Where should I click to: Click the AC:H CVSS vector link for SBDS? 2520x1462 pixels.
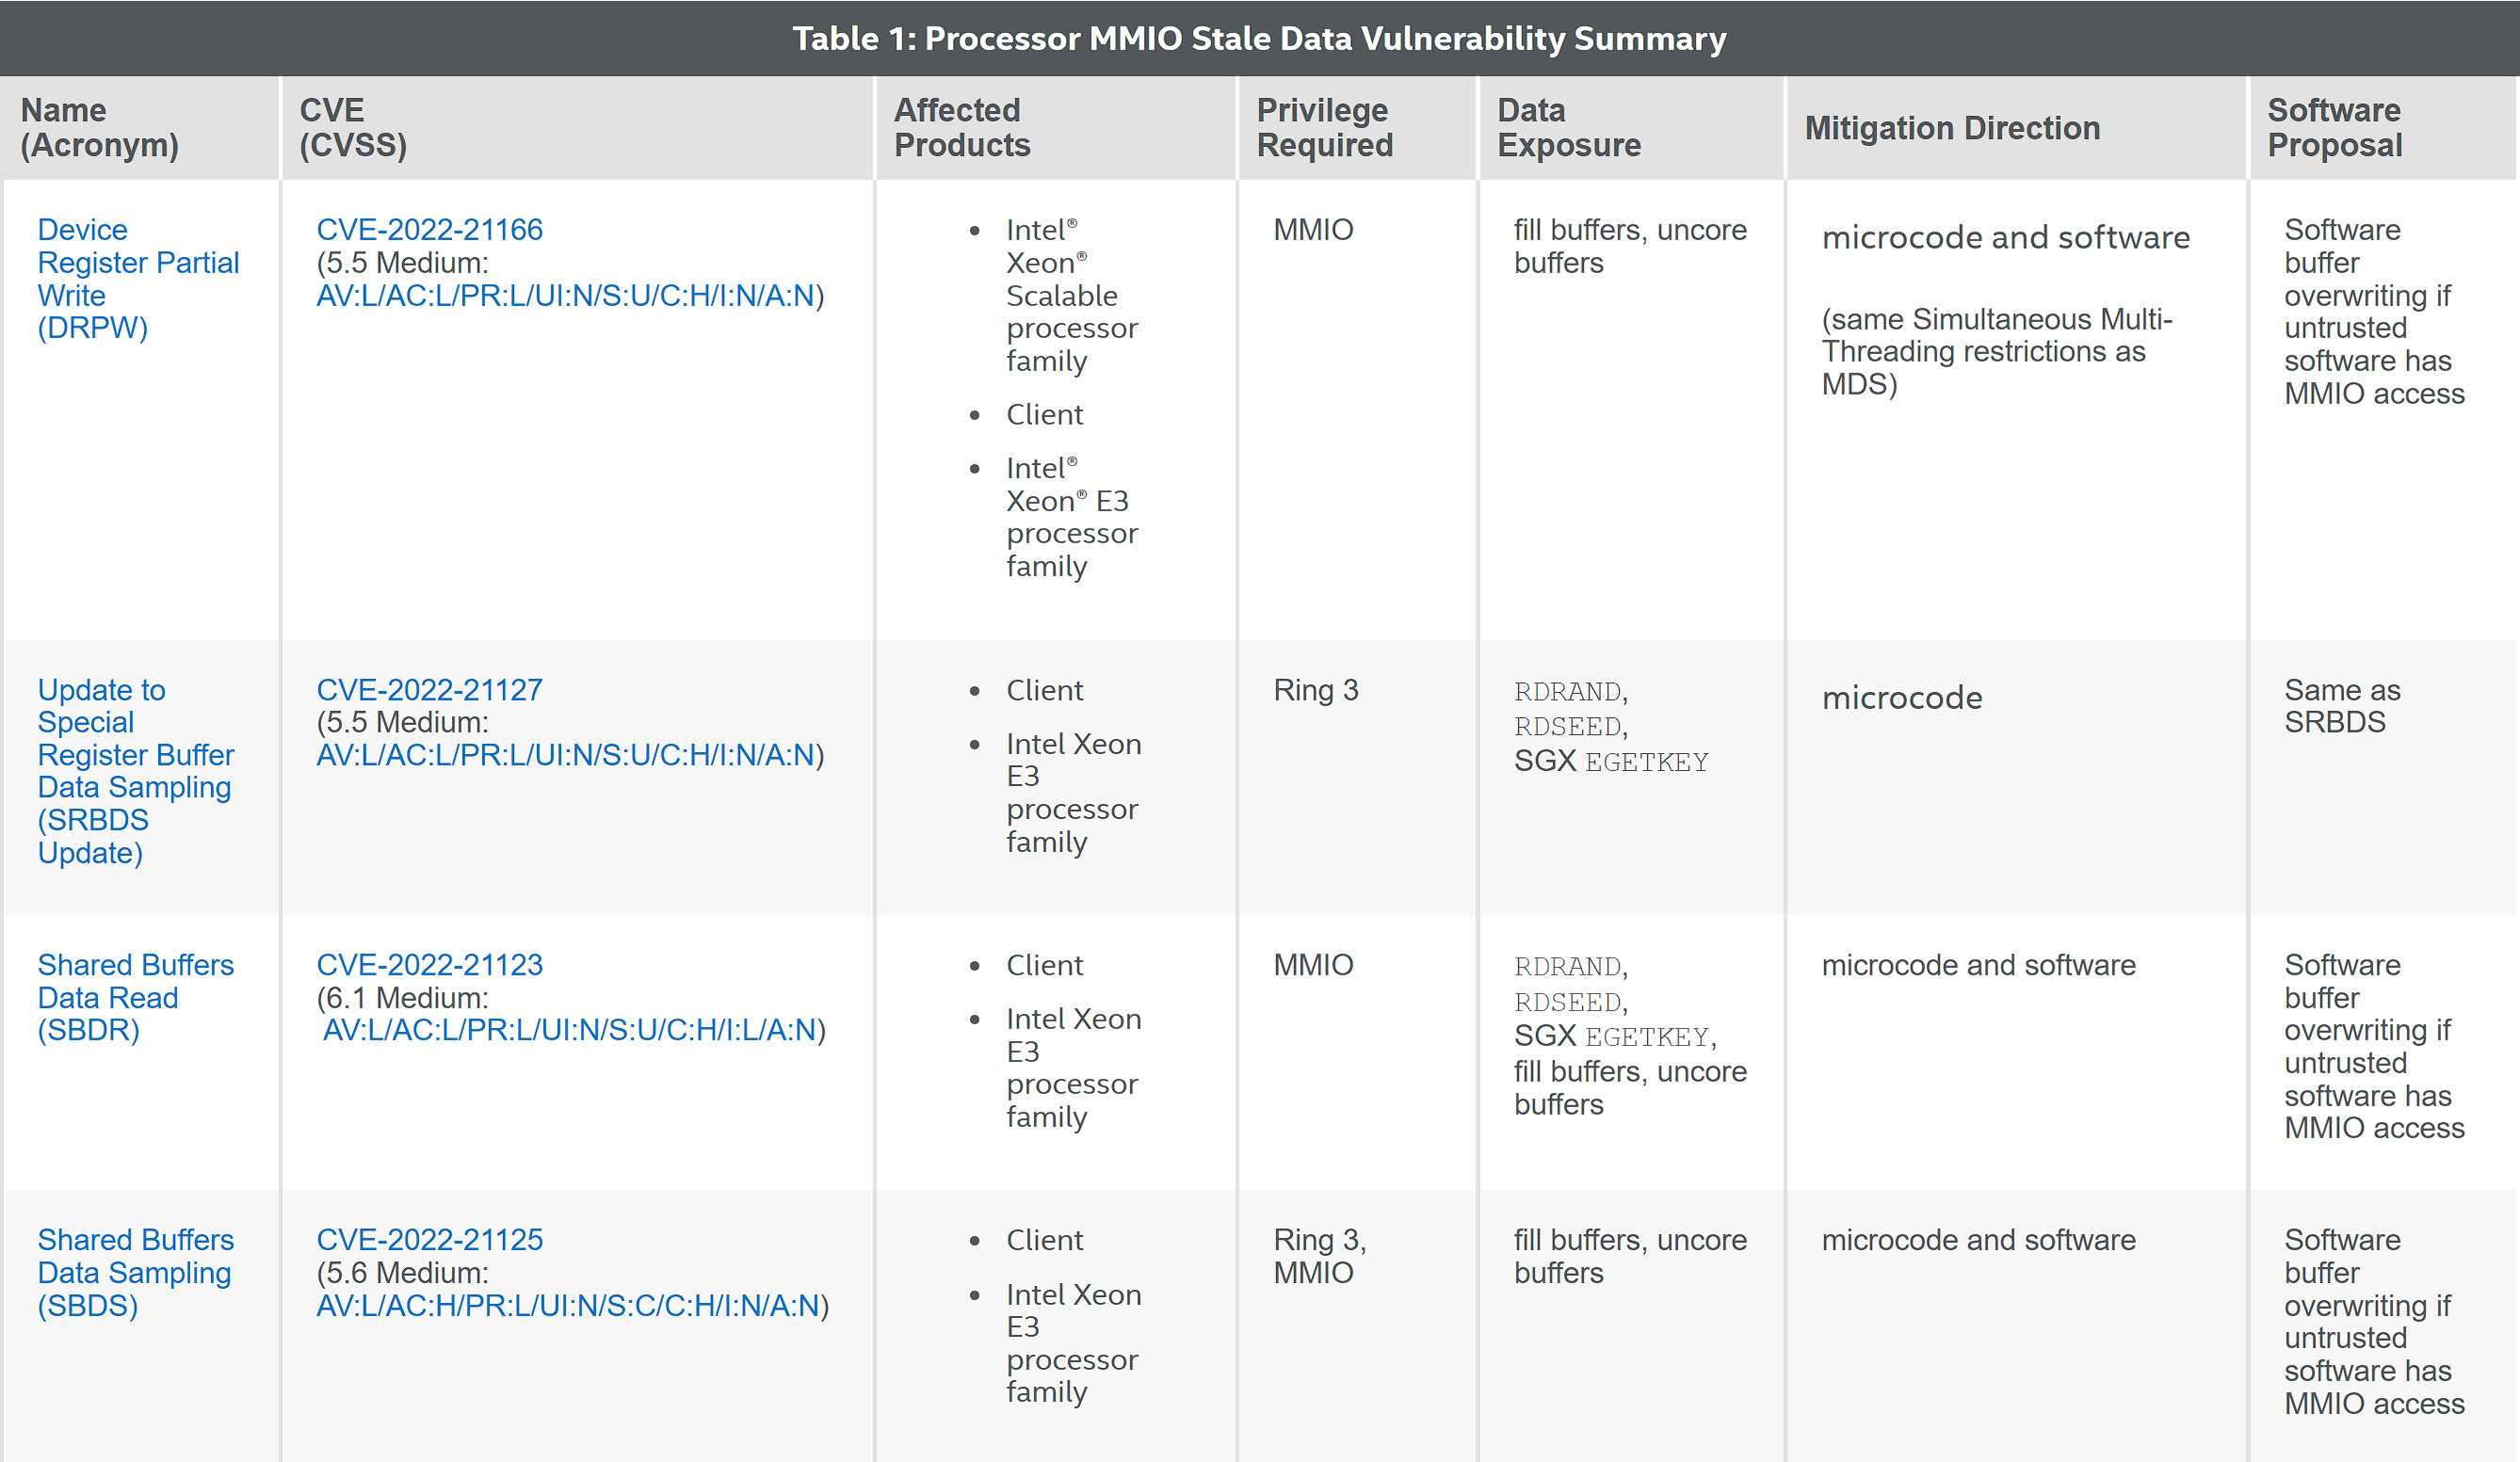(x=568, y=1306)
